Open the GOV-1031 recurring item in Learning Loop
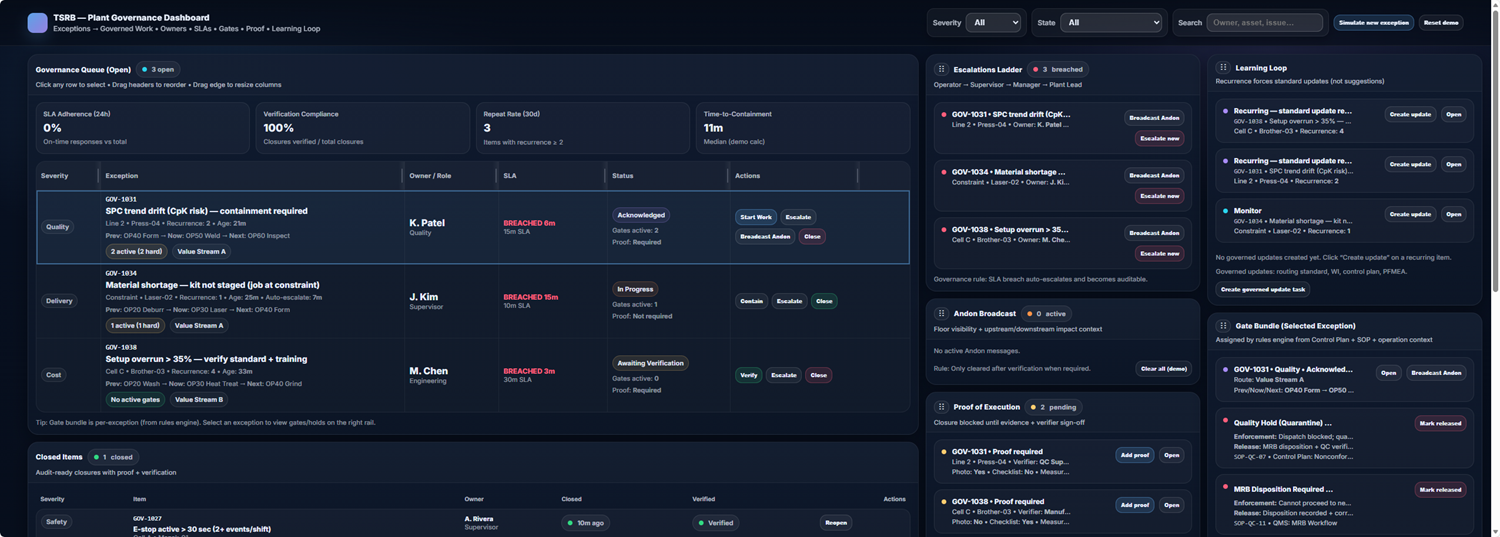 (1454, 164)
